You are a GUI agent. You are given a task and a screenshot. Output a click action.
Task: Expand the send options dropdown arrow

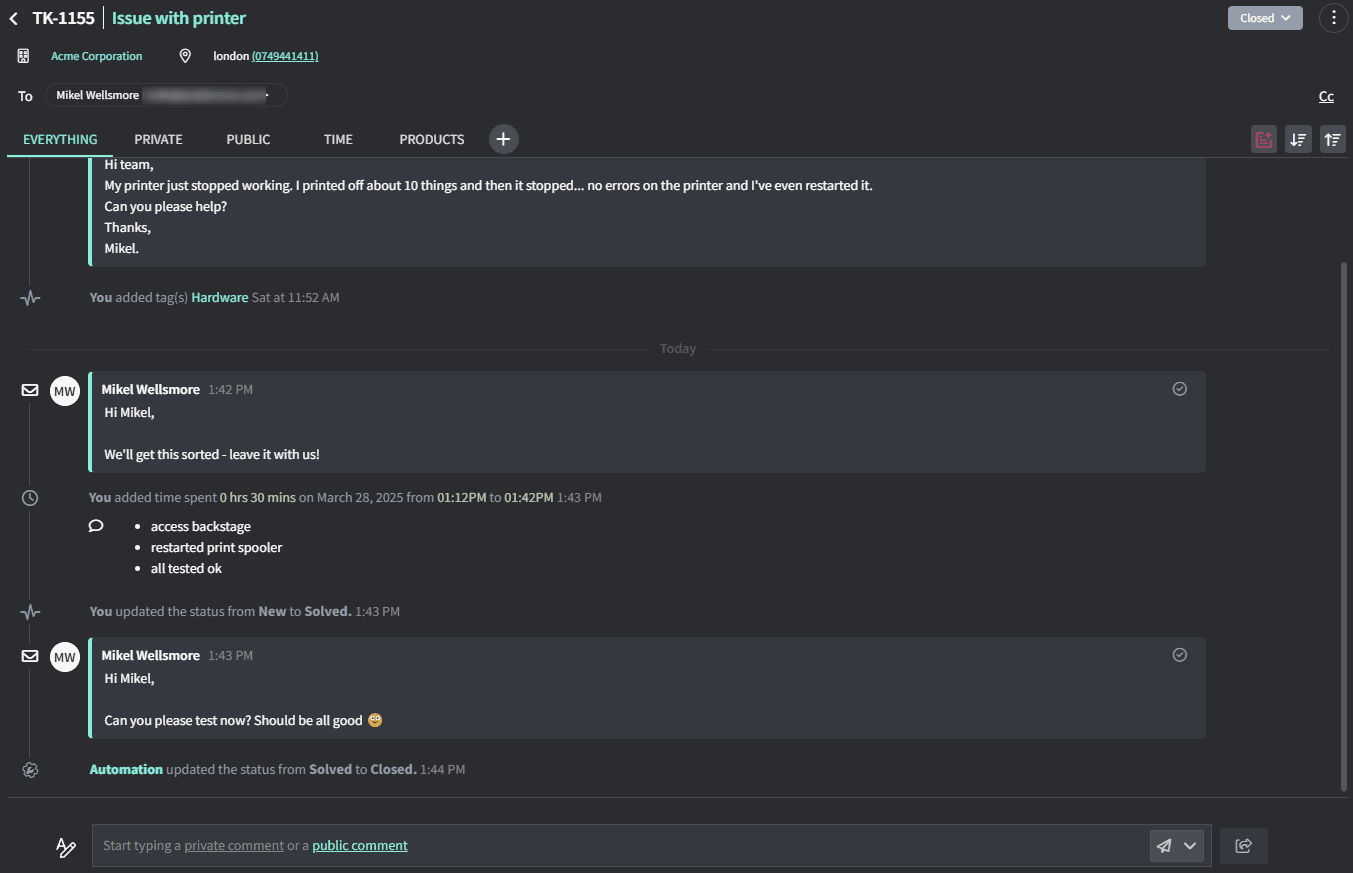pyautogui.click(x=1190, y=846)
